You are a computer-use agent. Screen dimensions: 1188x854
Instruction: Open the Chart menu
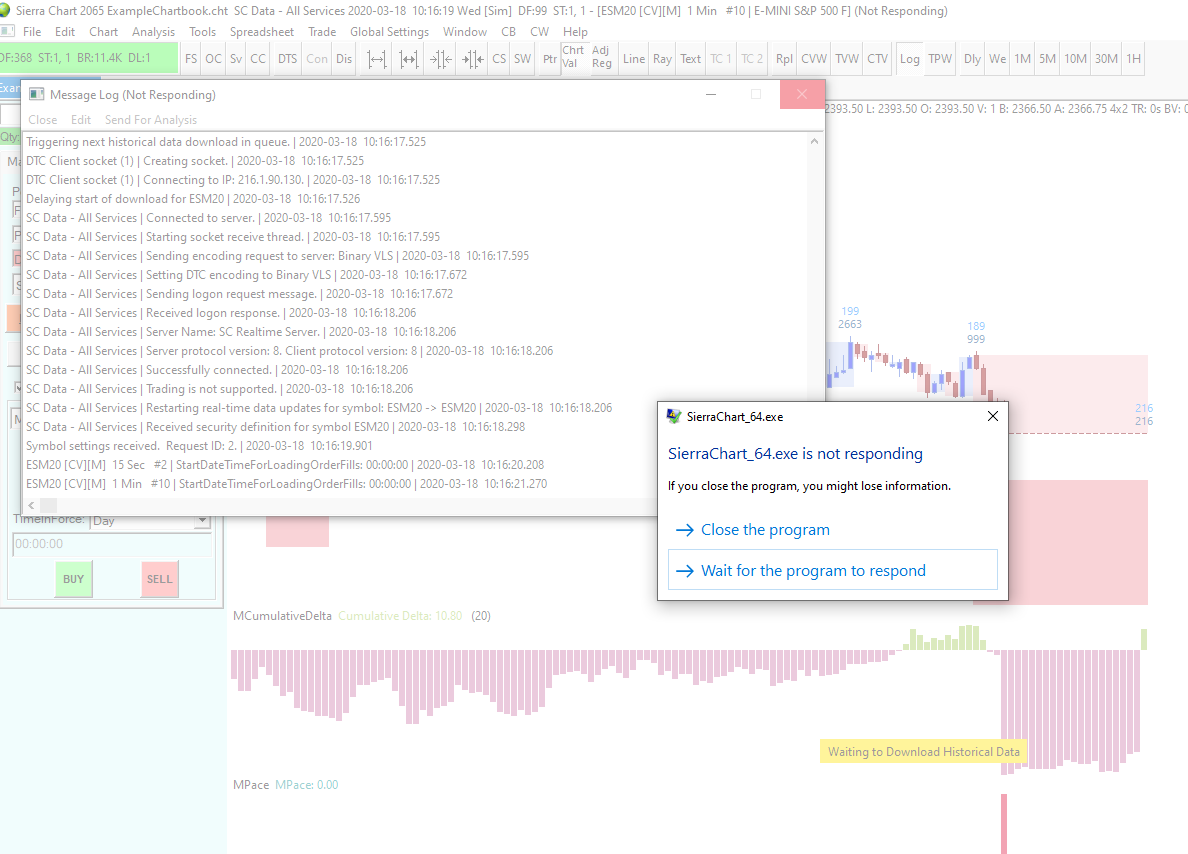tap(103, 32)
